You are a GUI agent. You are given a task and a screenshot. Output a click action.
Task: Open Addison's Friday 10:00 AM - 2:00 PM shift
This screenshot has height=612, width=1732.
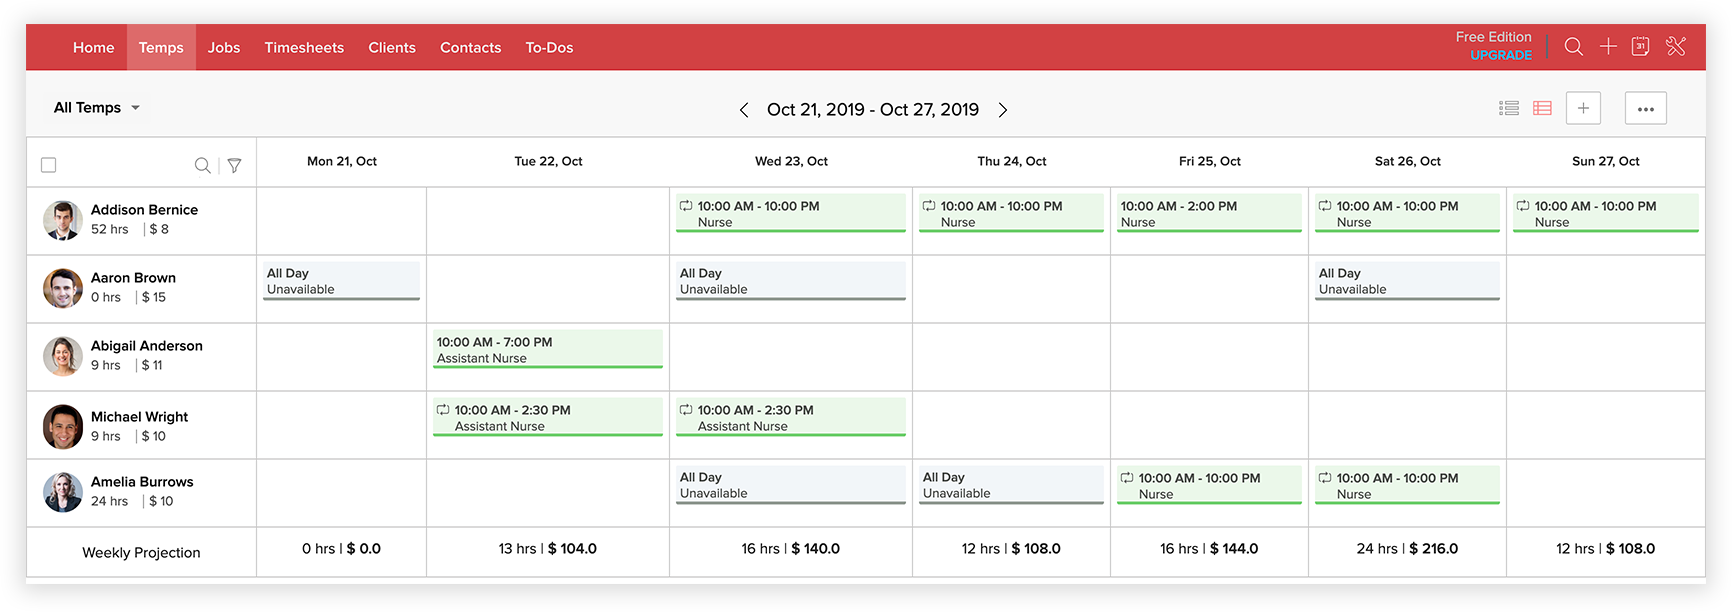click(x=1209, y=213)
